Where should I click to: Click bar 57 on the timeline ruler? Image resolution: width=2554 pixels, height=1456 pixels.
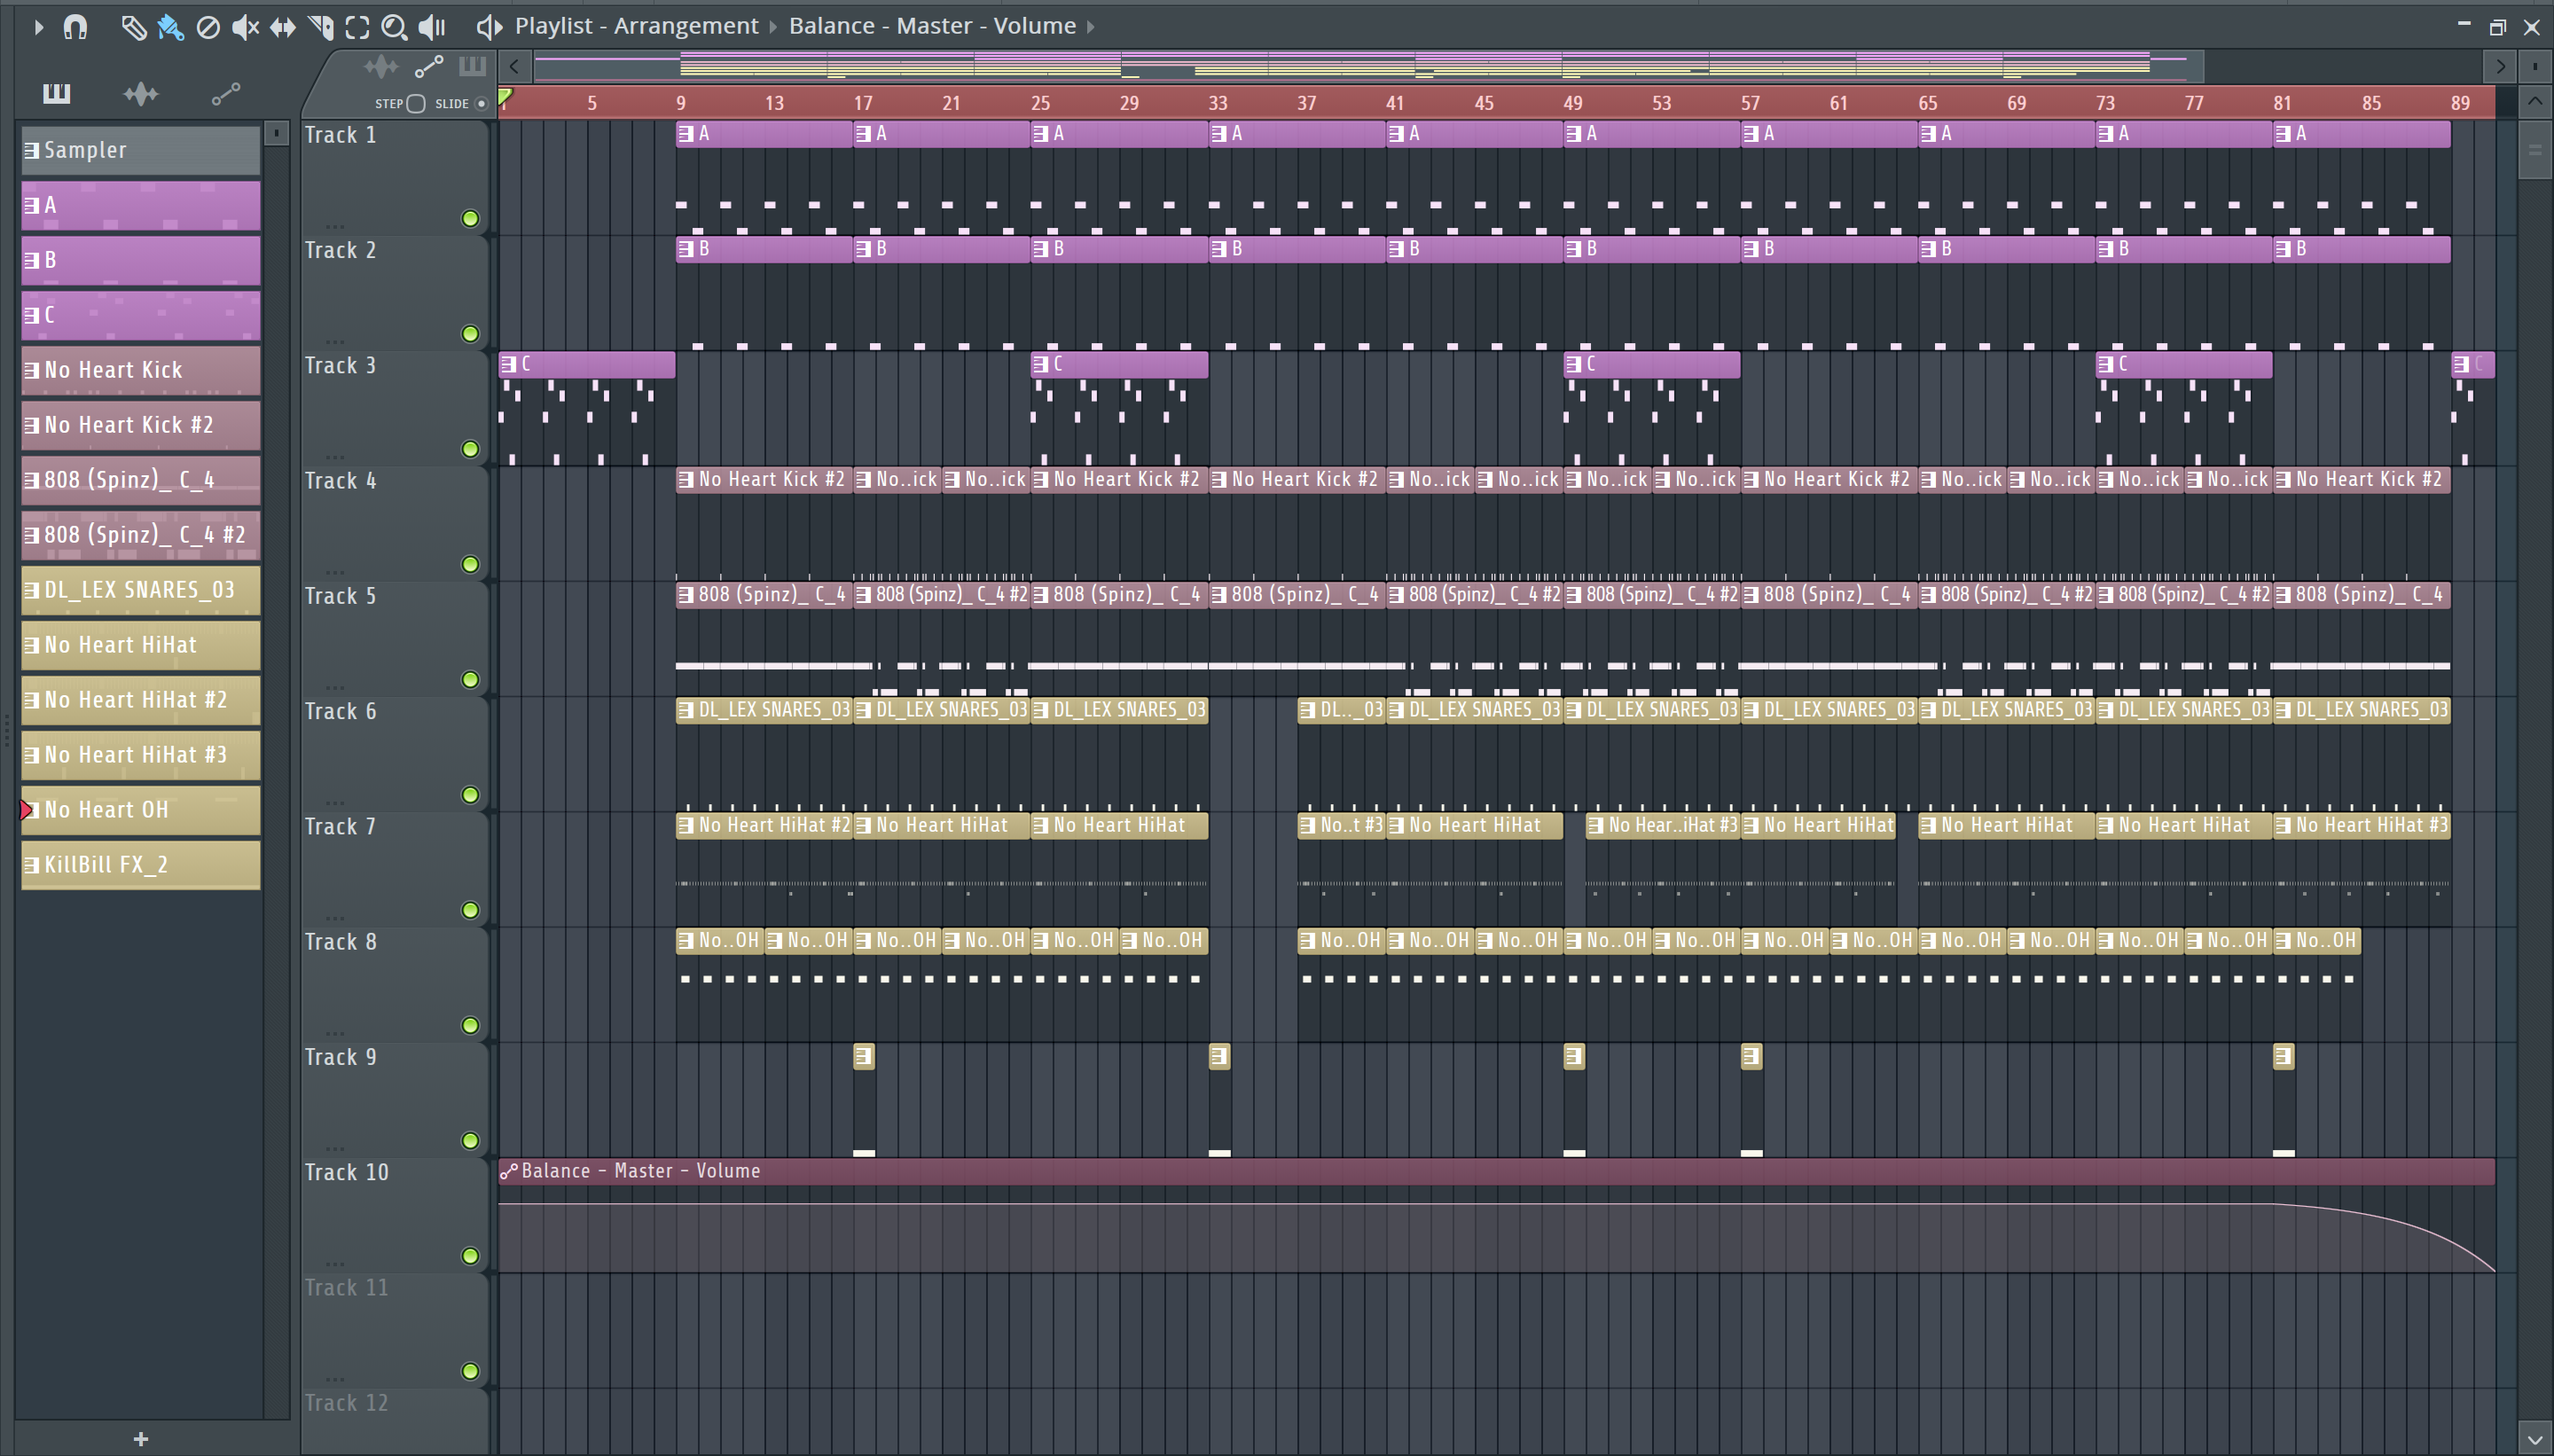pyautogui.click(x=1749, y=103)
